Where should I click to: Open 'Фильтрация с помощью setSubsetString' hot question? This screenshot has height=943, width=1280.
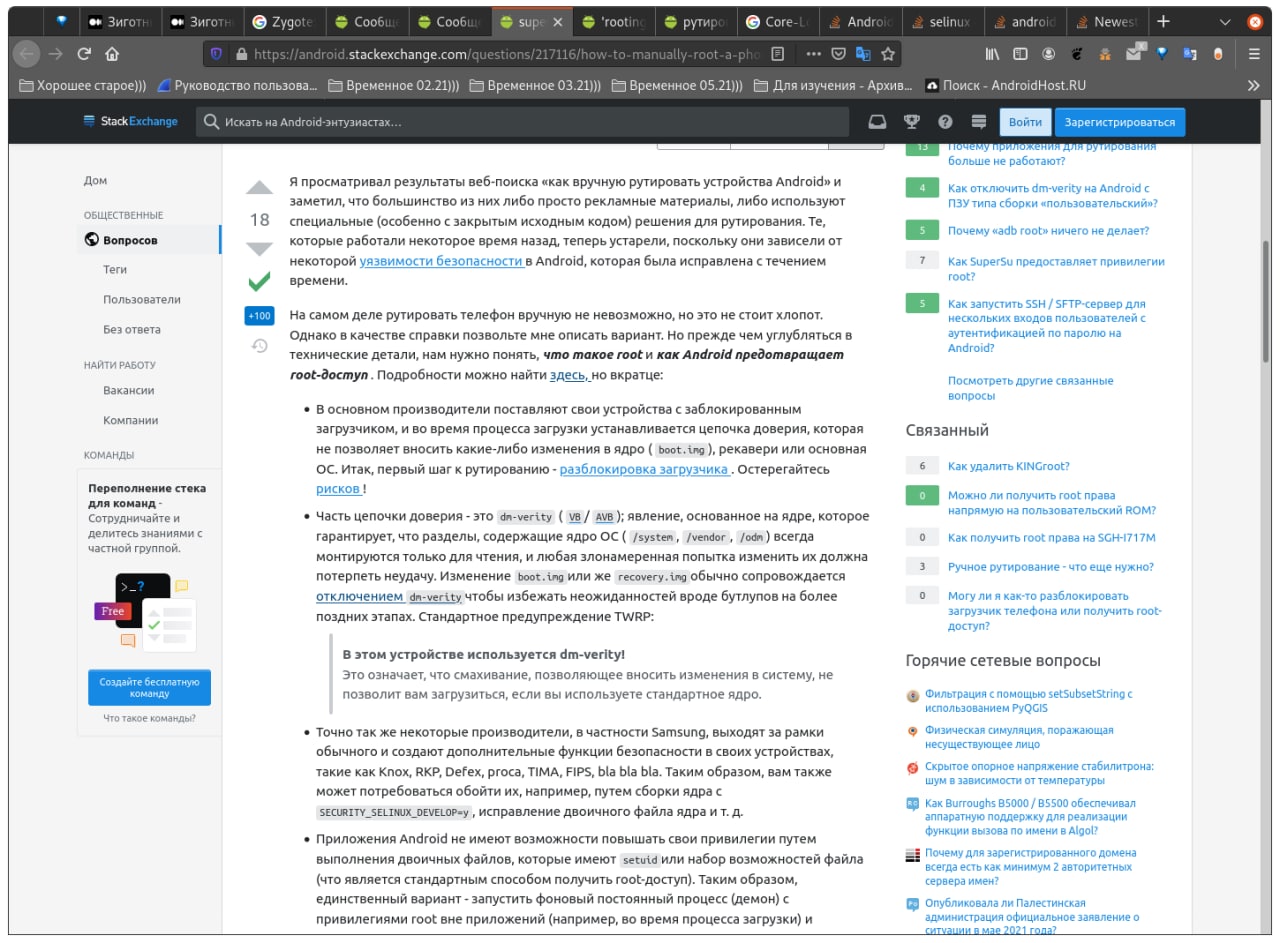1028,700
